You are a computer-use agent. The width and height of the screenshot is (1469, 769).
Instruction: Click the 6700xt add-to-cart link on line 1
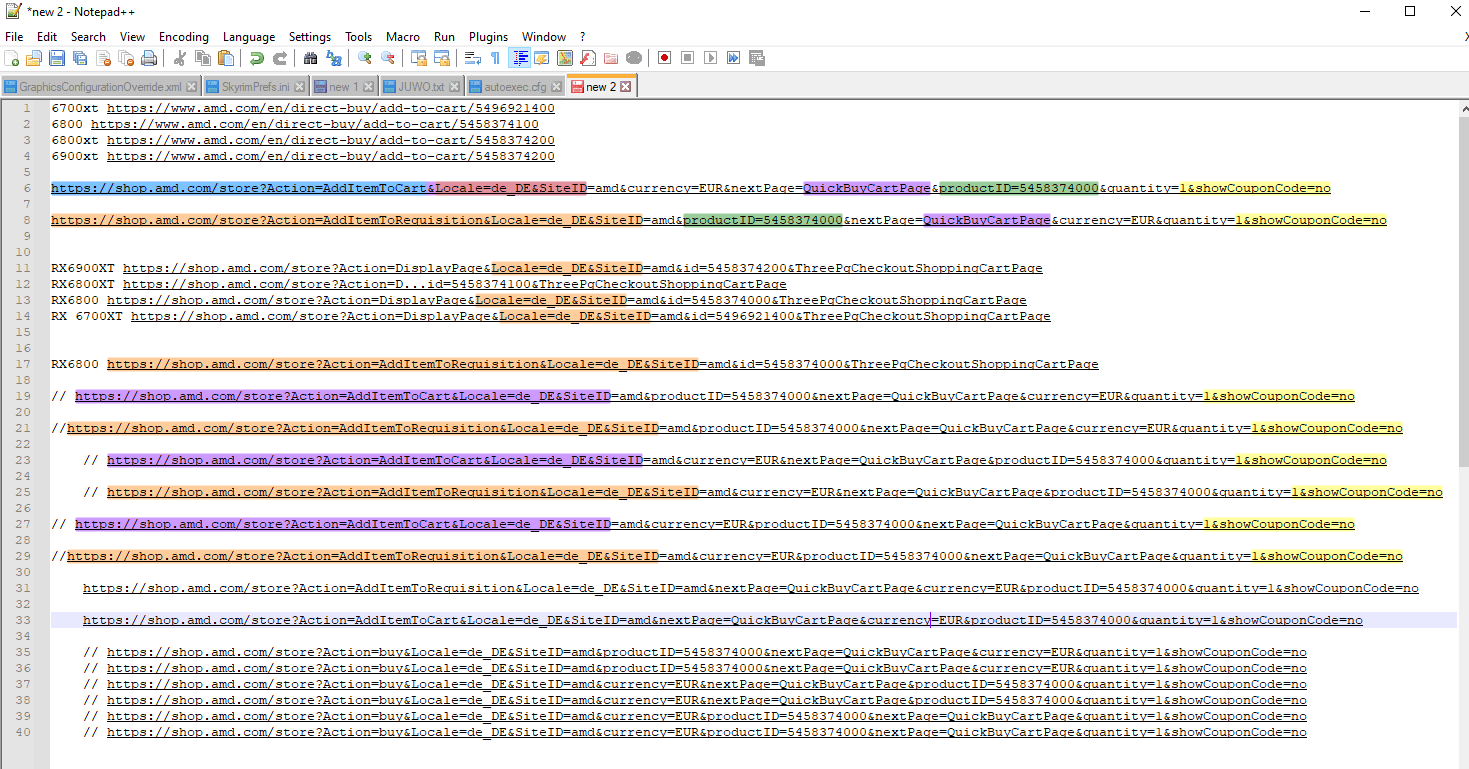pos(331,108)
